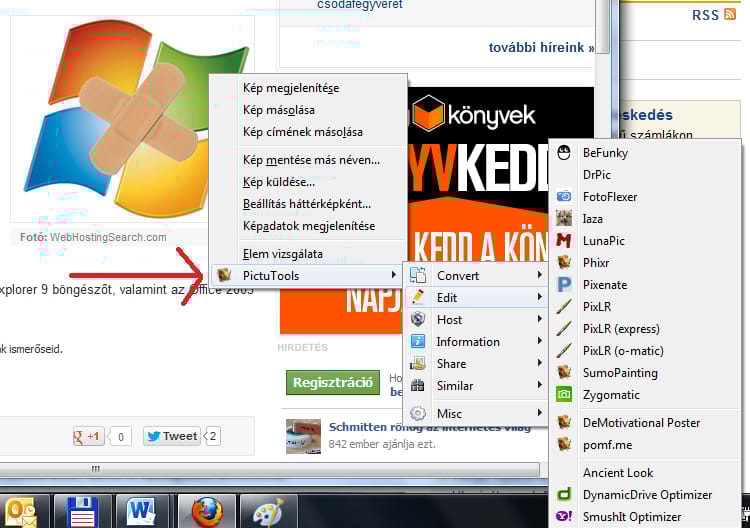Image resolution: width=750 pixels, height=528 pixels.
Task: Open Paint from the taskbar
Action: coord(268,513)
